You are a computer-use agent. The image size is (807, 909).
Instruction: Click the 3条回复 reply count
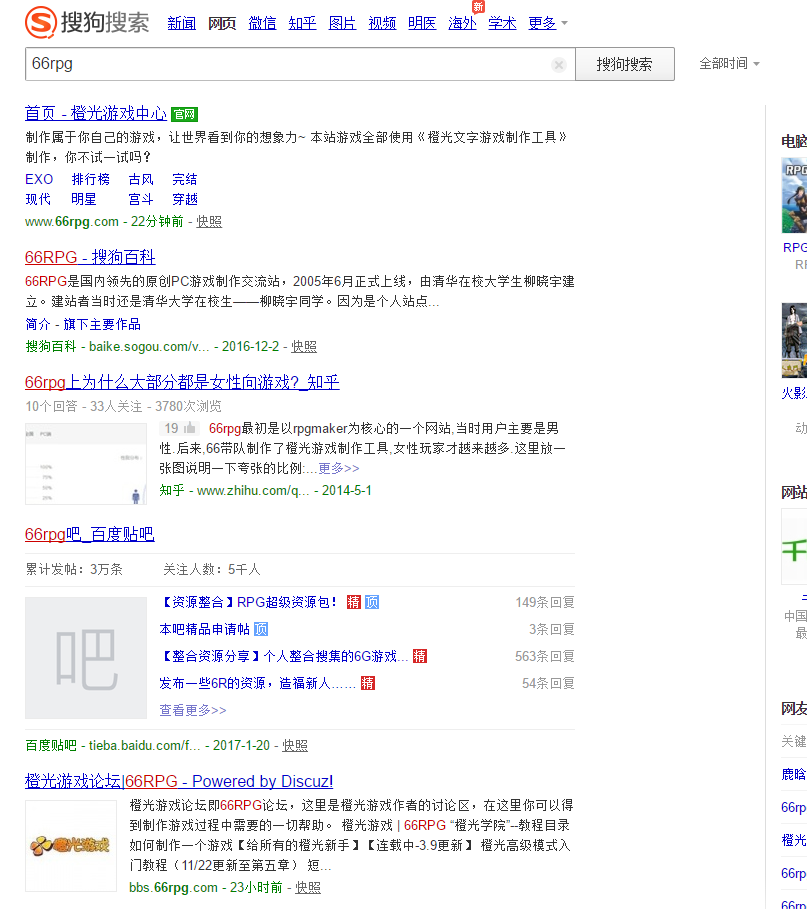(552, 629)
